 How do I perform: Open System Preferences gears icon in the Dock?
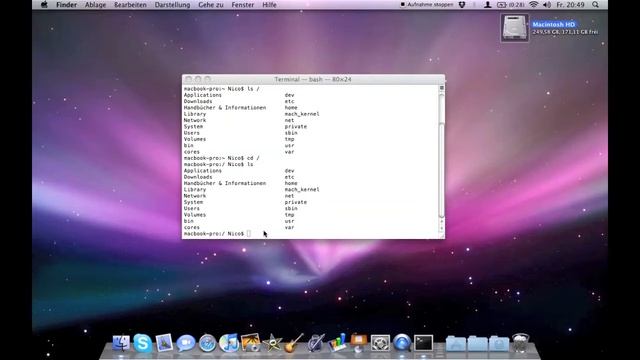(x=380, y=343)
